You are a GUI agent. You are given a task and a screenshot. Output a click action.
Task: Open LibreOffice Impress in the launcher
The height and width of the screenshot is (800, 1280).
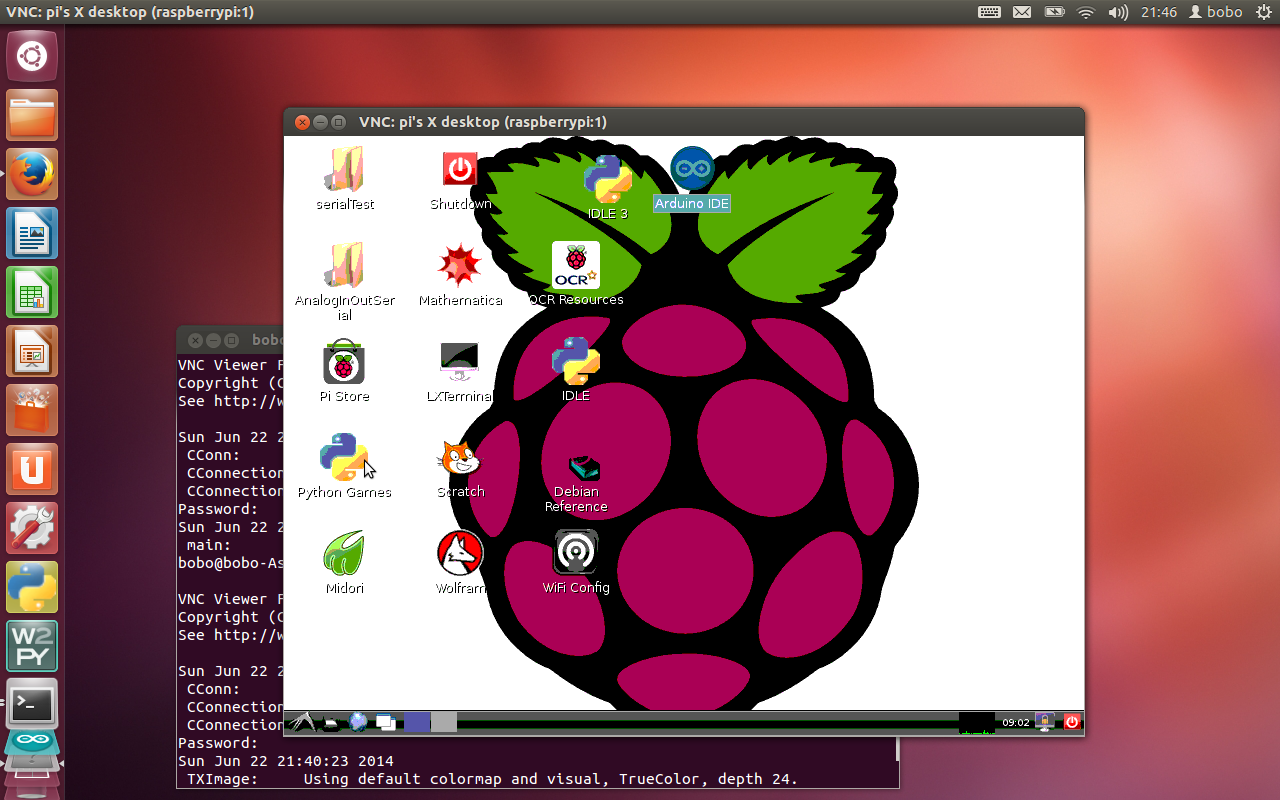click(x=32, y=351)
